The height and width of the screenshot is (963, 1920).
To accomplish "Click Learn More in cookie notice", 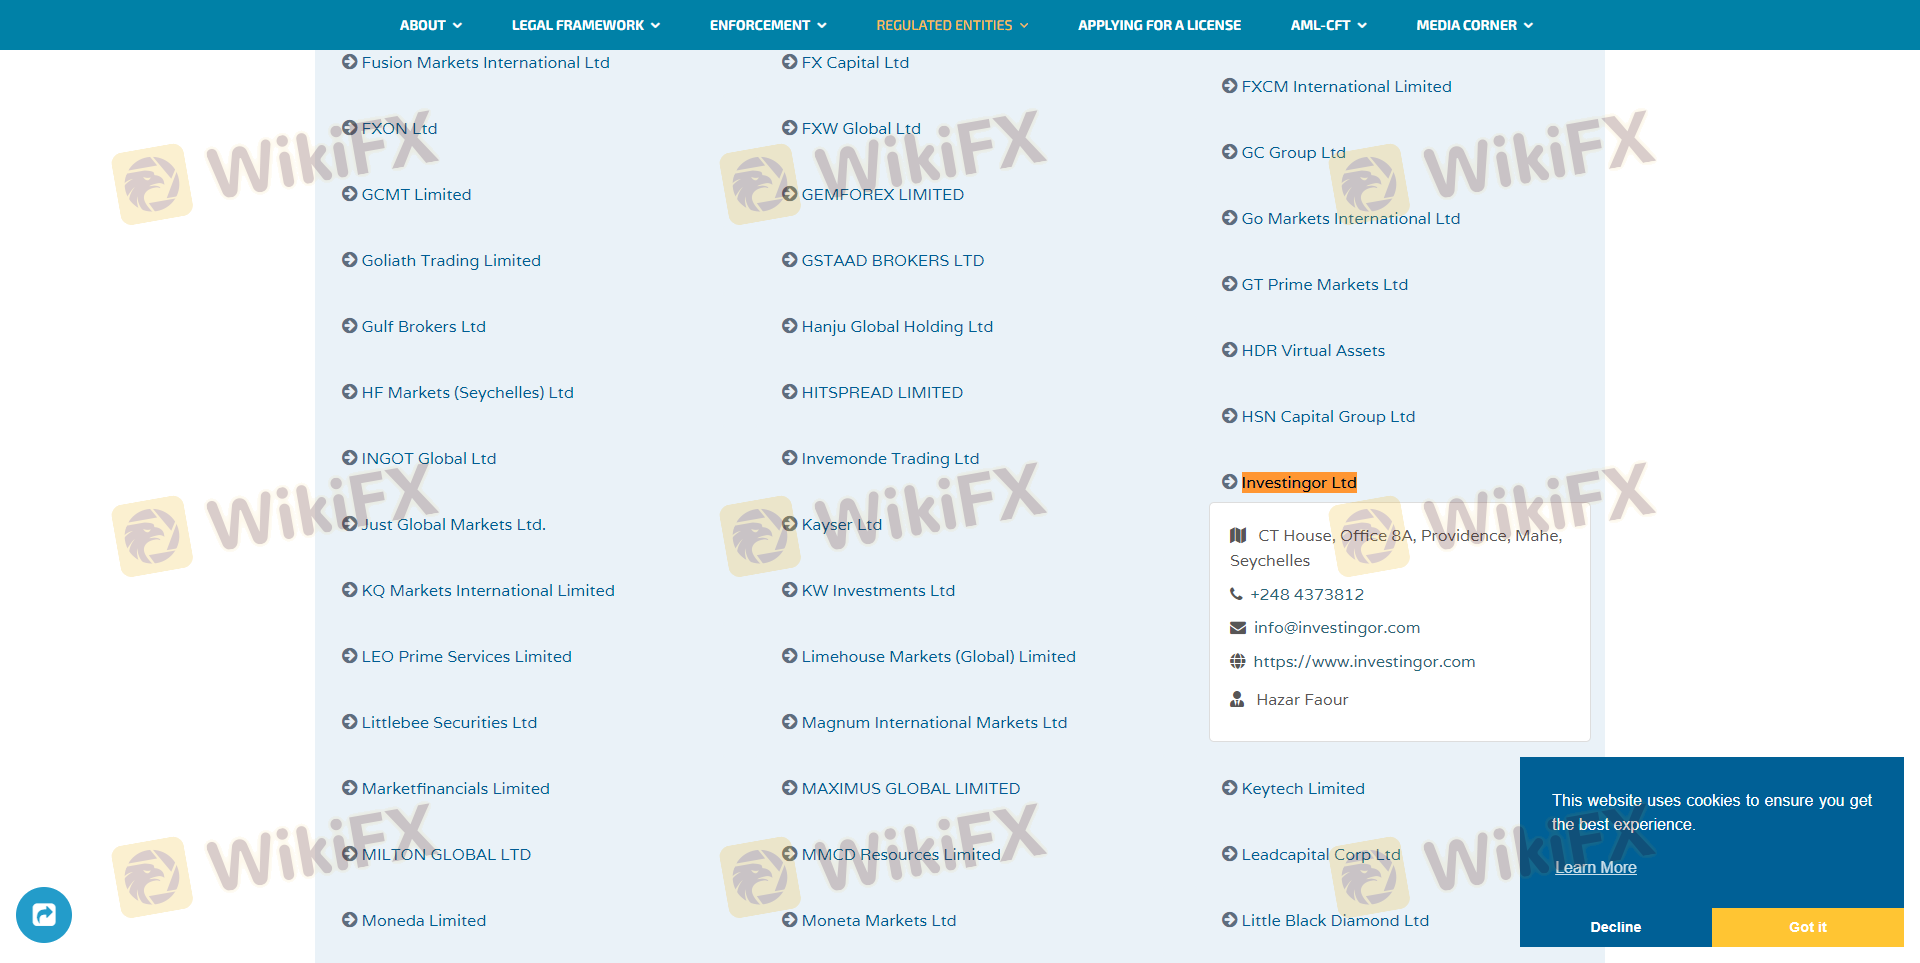I will click(1595, 867).
